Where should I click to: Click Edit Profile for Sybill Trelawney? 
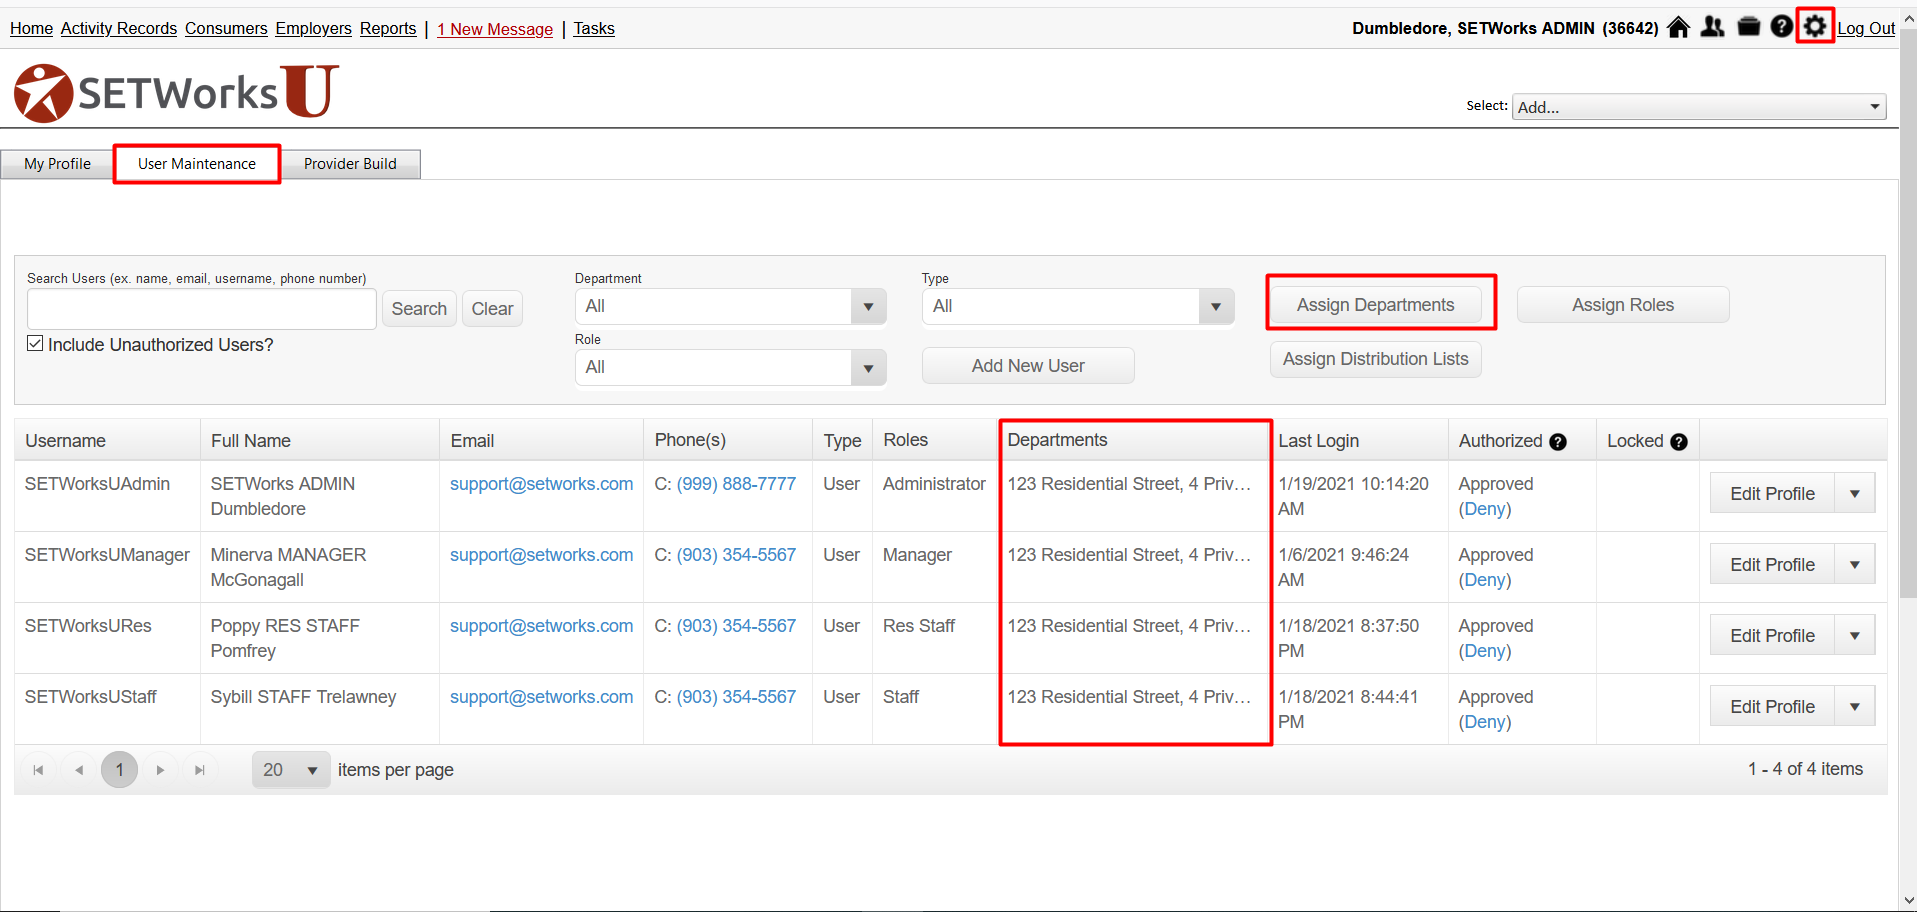click(1772, 707)
